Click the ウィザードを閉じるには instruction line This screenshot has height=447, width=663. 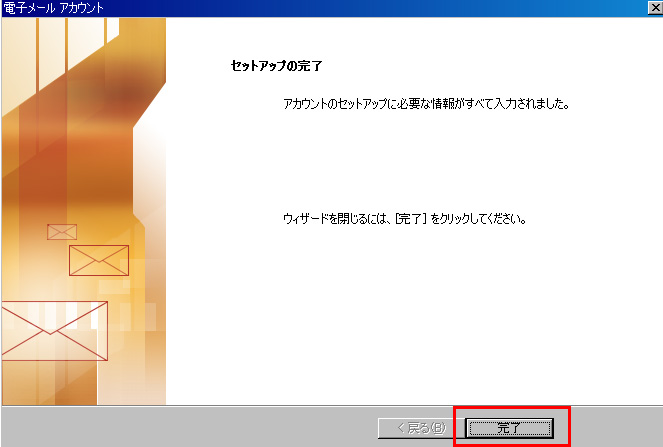click(405, 219)
